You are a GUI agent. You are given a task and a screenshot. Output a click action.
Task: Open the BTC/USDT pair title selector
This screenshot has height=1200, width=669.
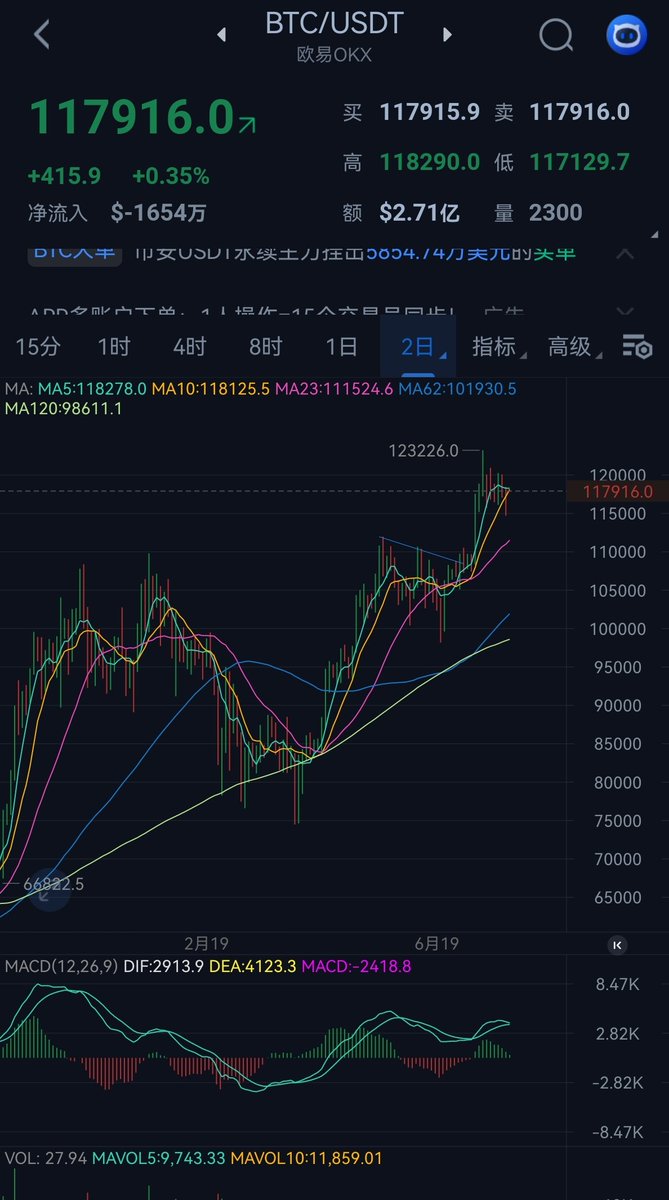[x=334, y=24]
